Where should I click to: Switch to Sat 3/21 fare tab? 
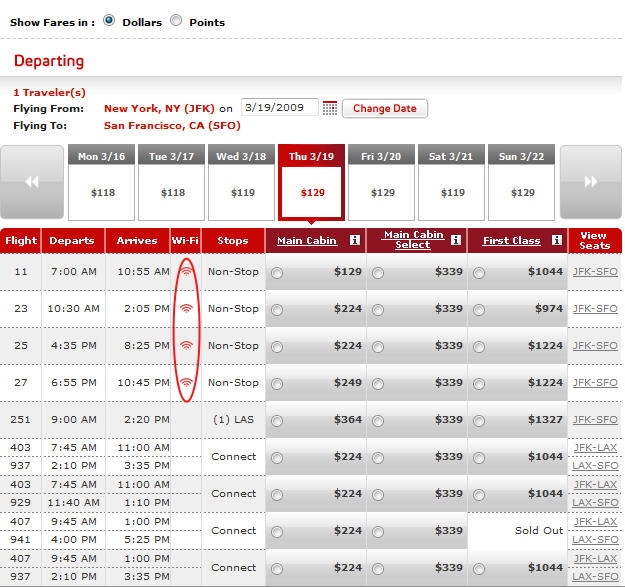(x=452, y=182)
